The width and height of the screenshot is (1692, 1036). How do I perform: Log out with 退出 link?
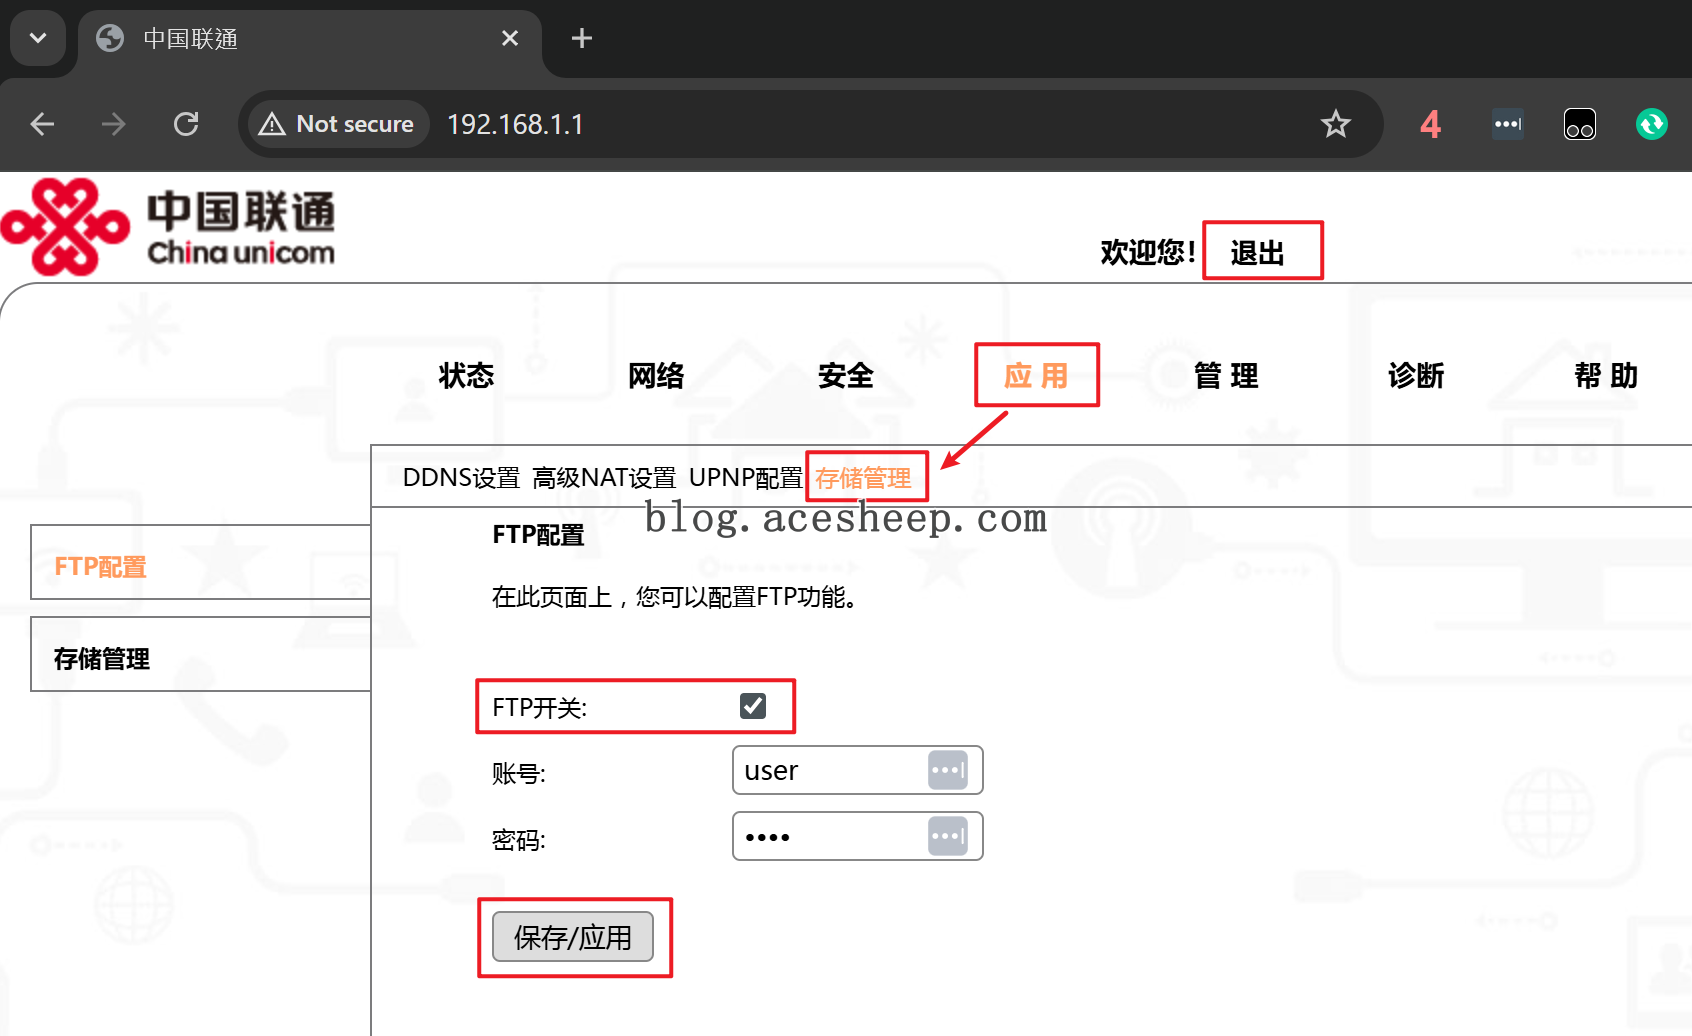1258,252
